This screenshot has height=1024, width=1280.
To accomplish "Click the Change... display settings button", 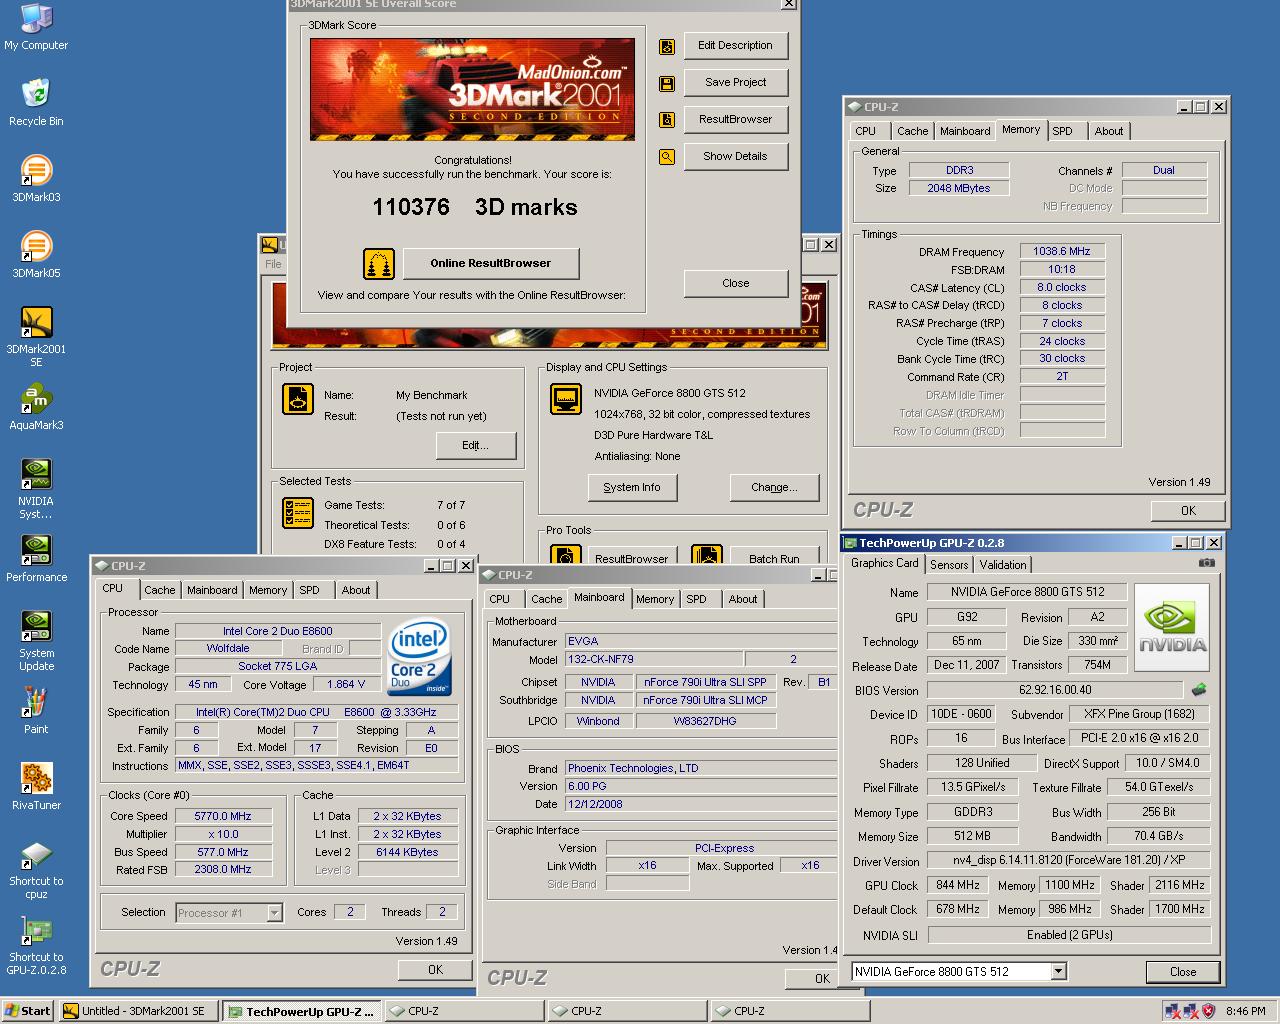I will click(774, 487).
